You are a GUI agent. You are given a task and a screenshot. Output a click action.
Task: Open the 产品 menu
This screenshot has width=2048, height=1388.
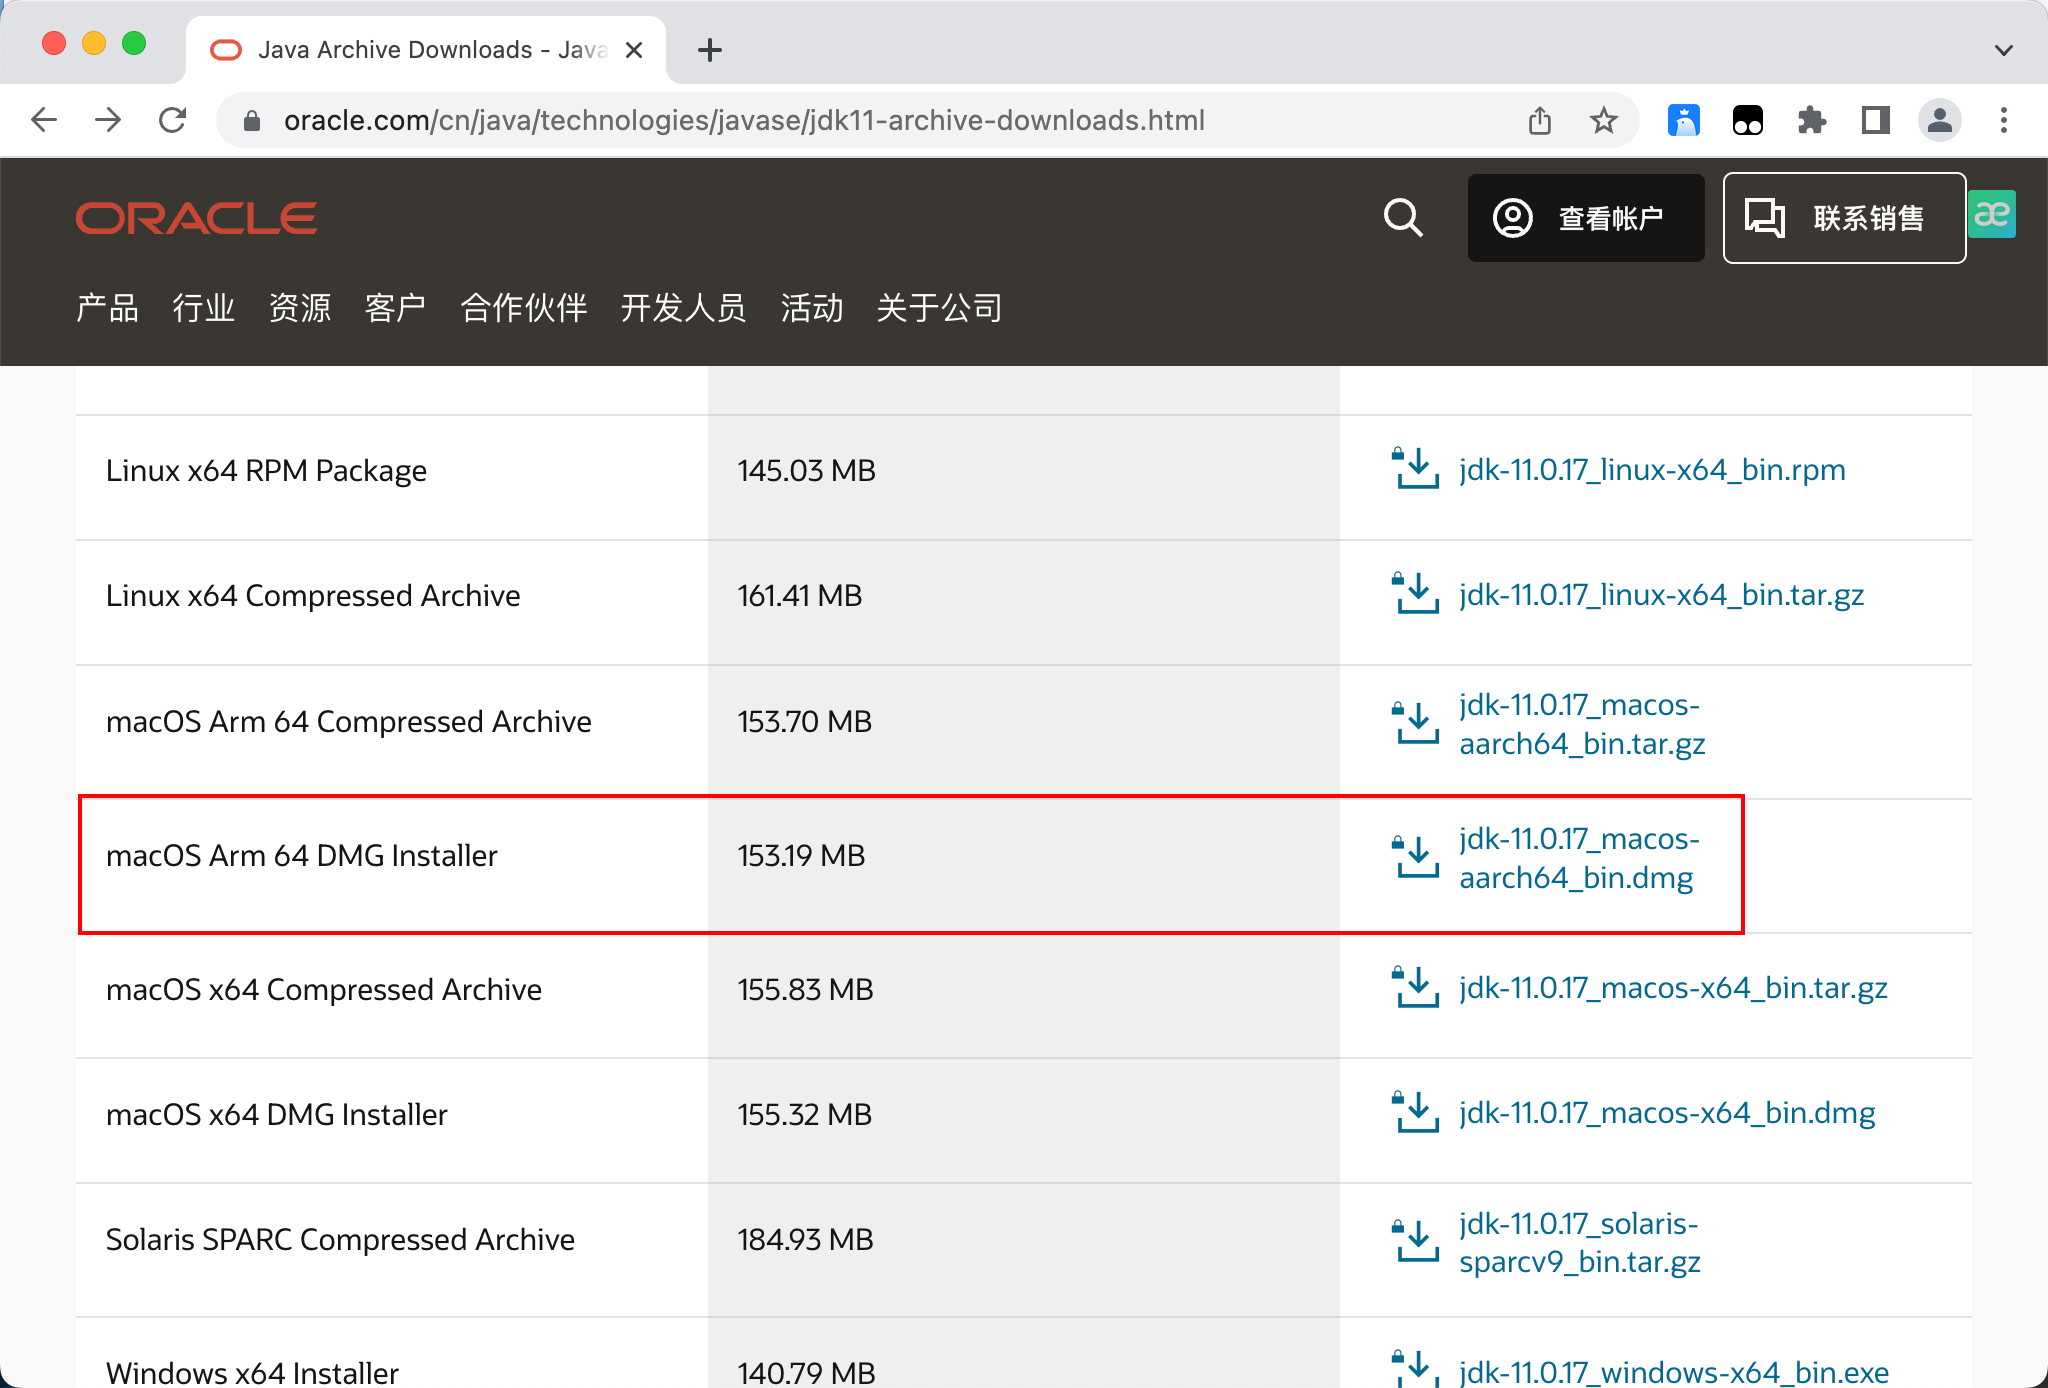click(x=108, y=308)
